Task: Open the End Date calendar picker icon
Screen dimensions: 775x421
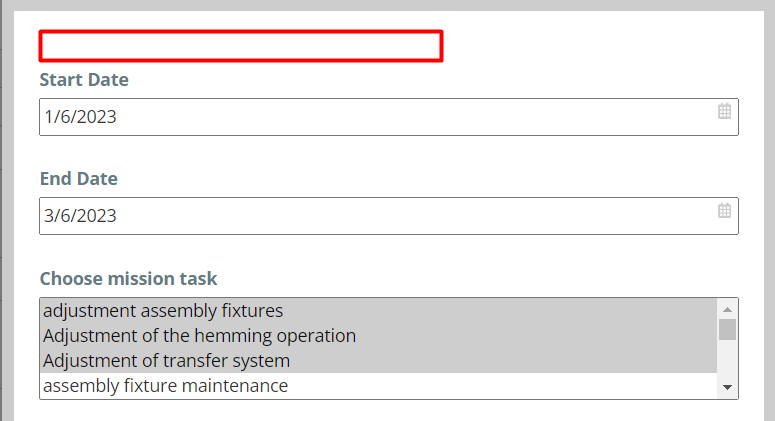Action: (724, 210)
